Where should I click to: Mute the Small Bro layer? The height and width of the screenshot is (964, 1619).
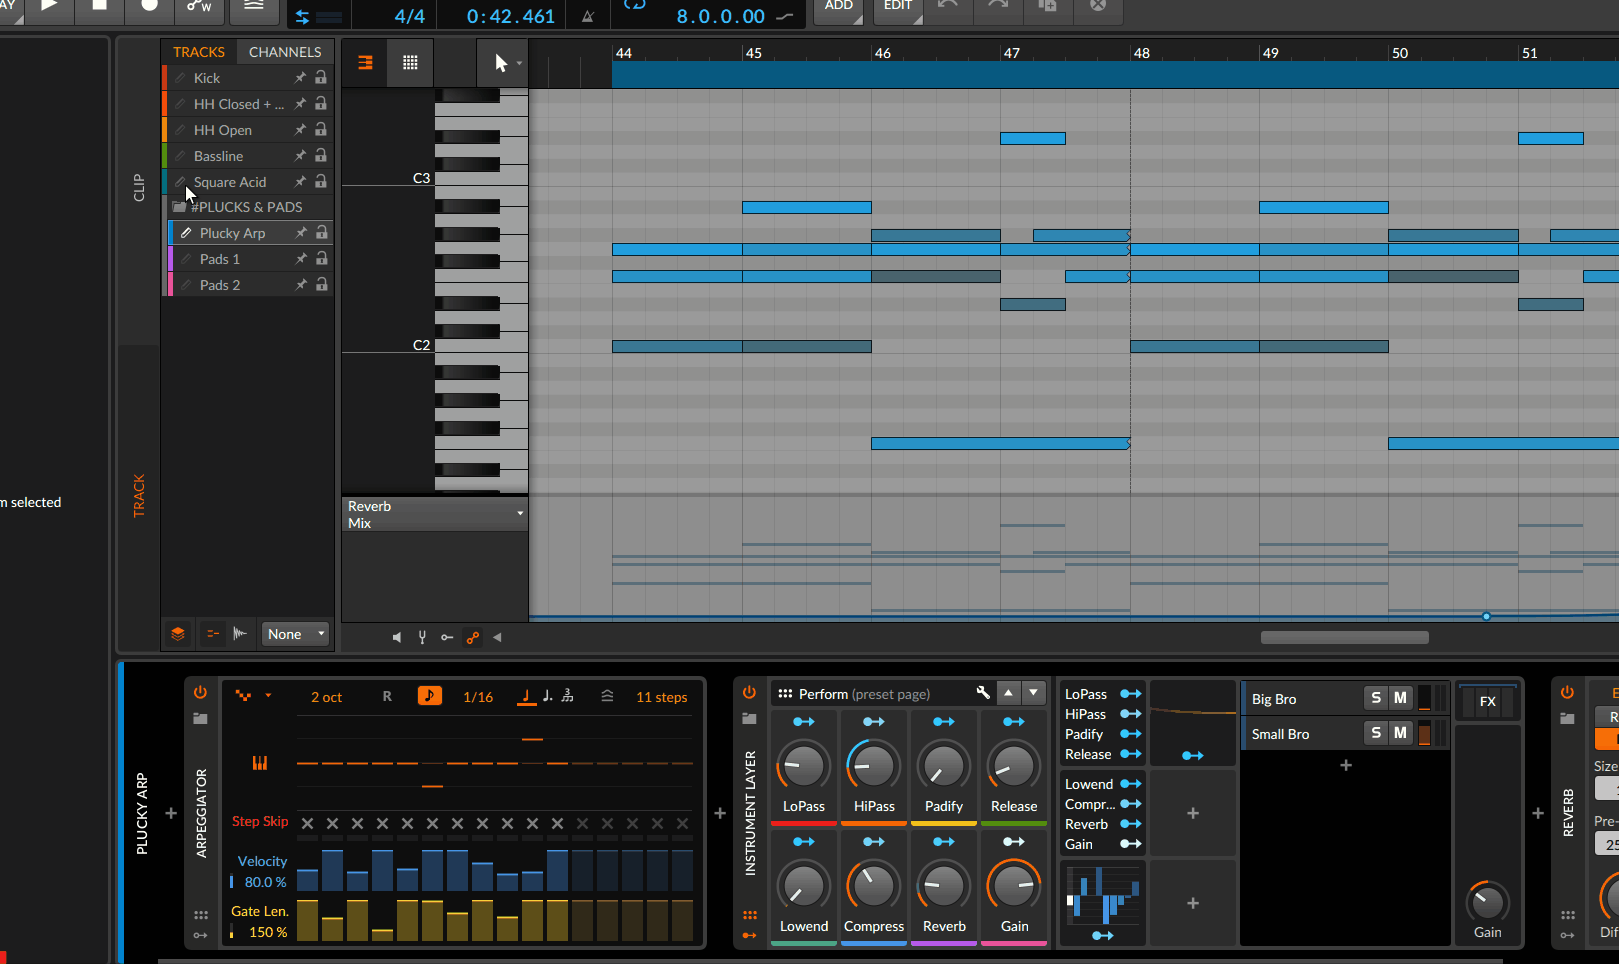[x=1400, y=733]
